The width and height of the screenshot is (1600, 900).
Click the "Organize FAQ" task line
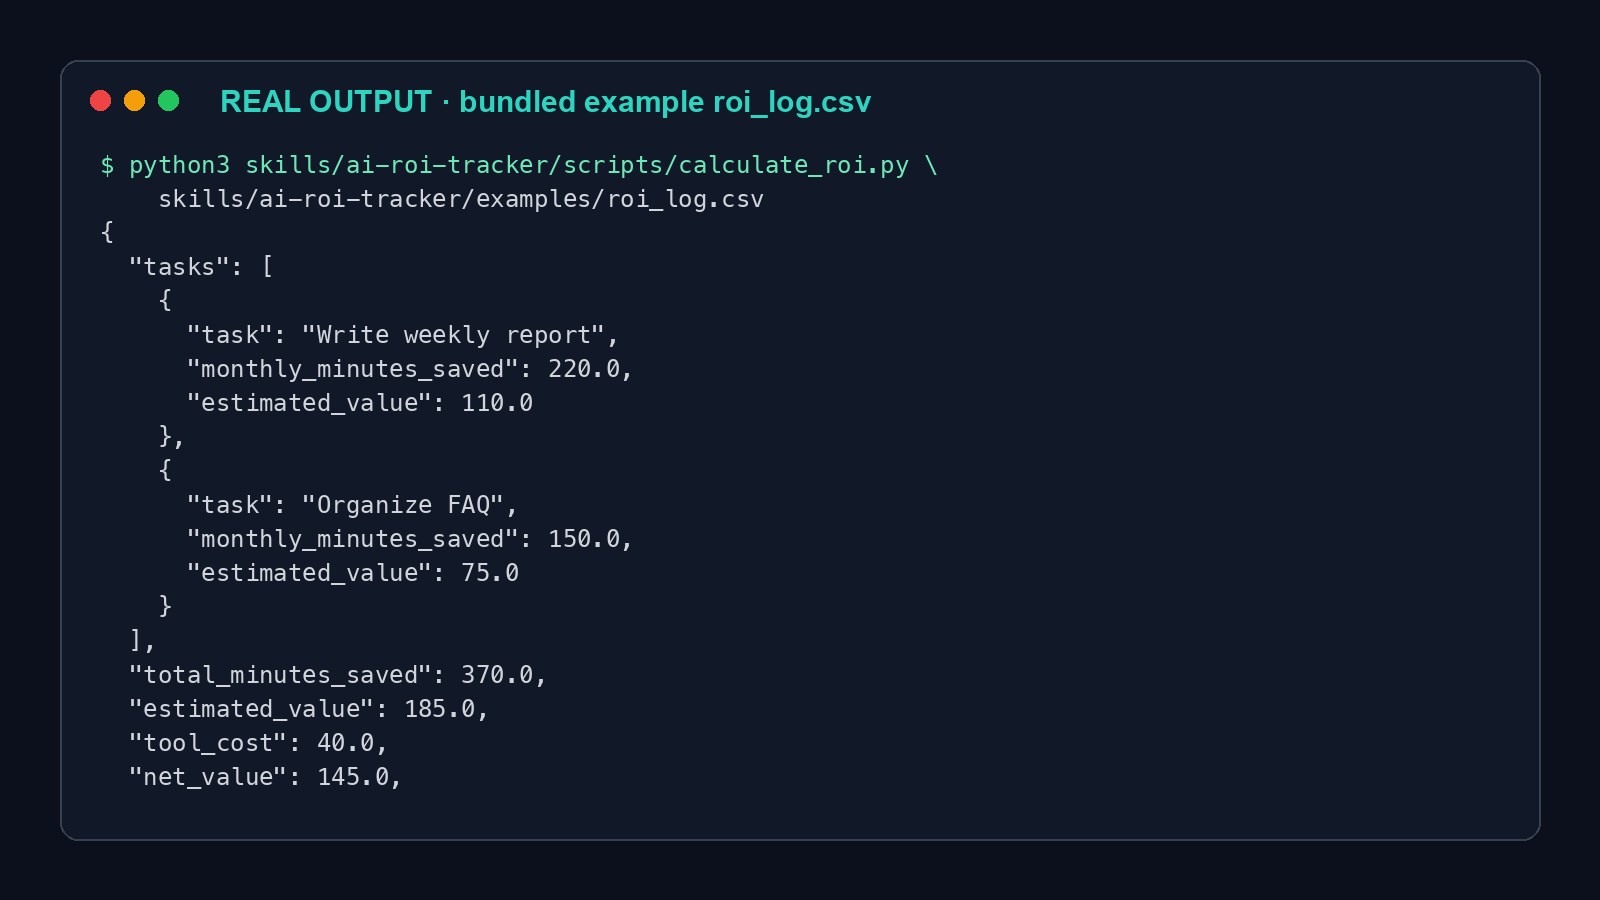pos(352,505)
